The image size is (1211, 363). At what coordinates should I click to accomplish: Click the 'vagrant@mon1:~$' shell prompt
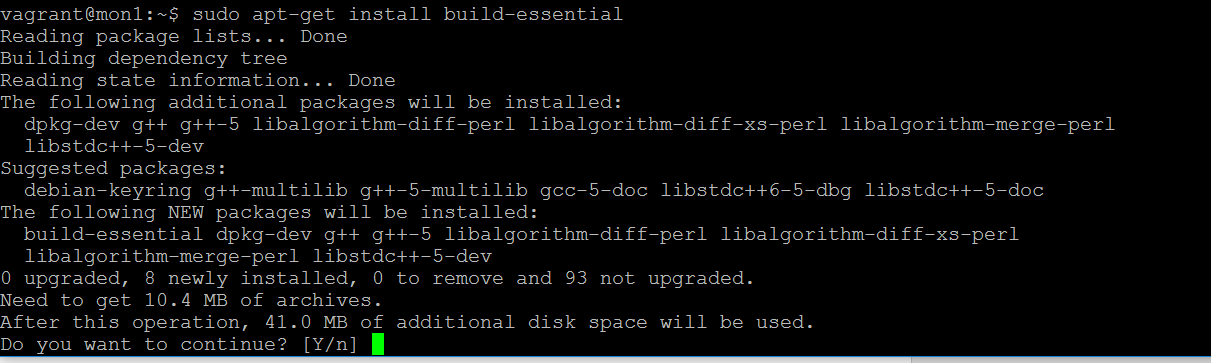point(89,15)
